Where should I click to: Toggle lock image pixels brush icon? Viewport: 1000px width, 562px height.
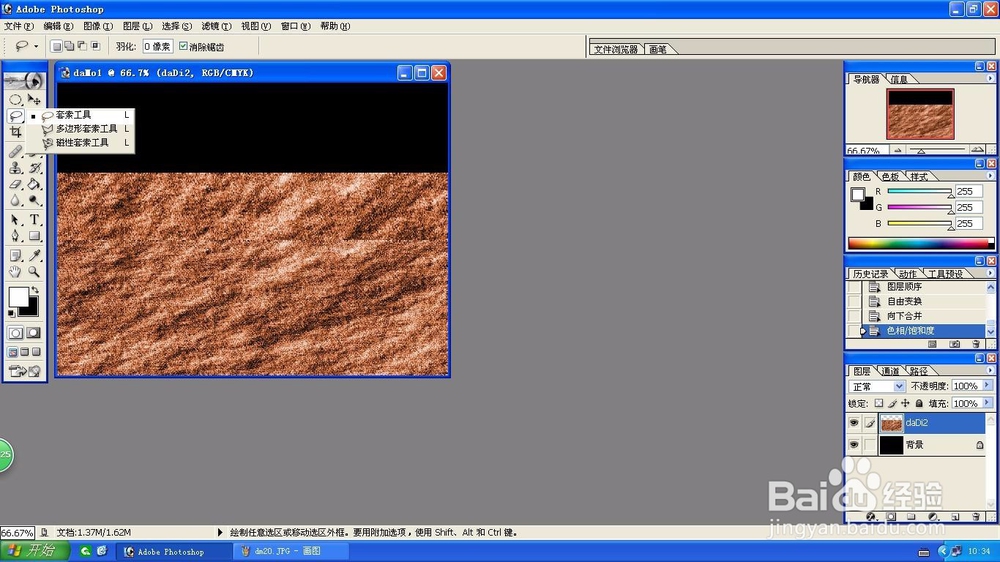(x=892, y=403)
